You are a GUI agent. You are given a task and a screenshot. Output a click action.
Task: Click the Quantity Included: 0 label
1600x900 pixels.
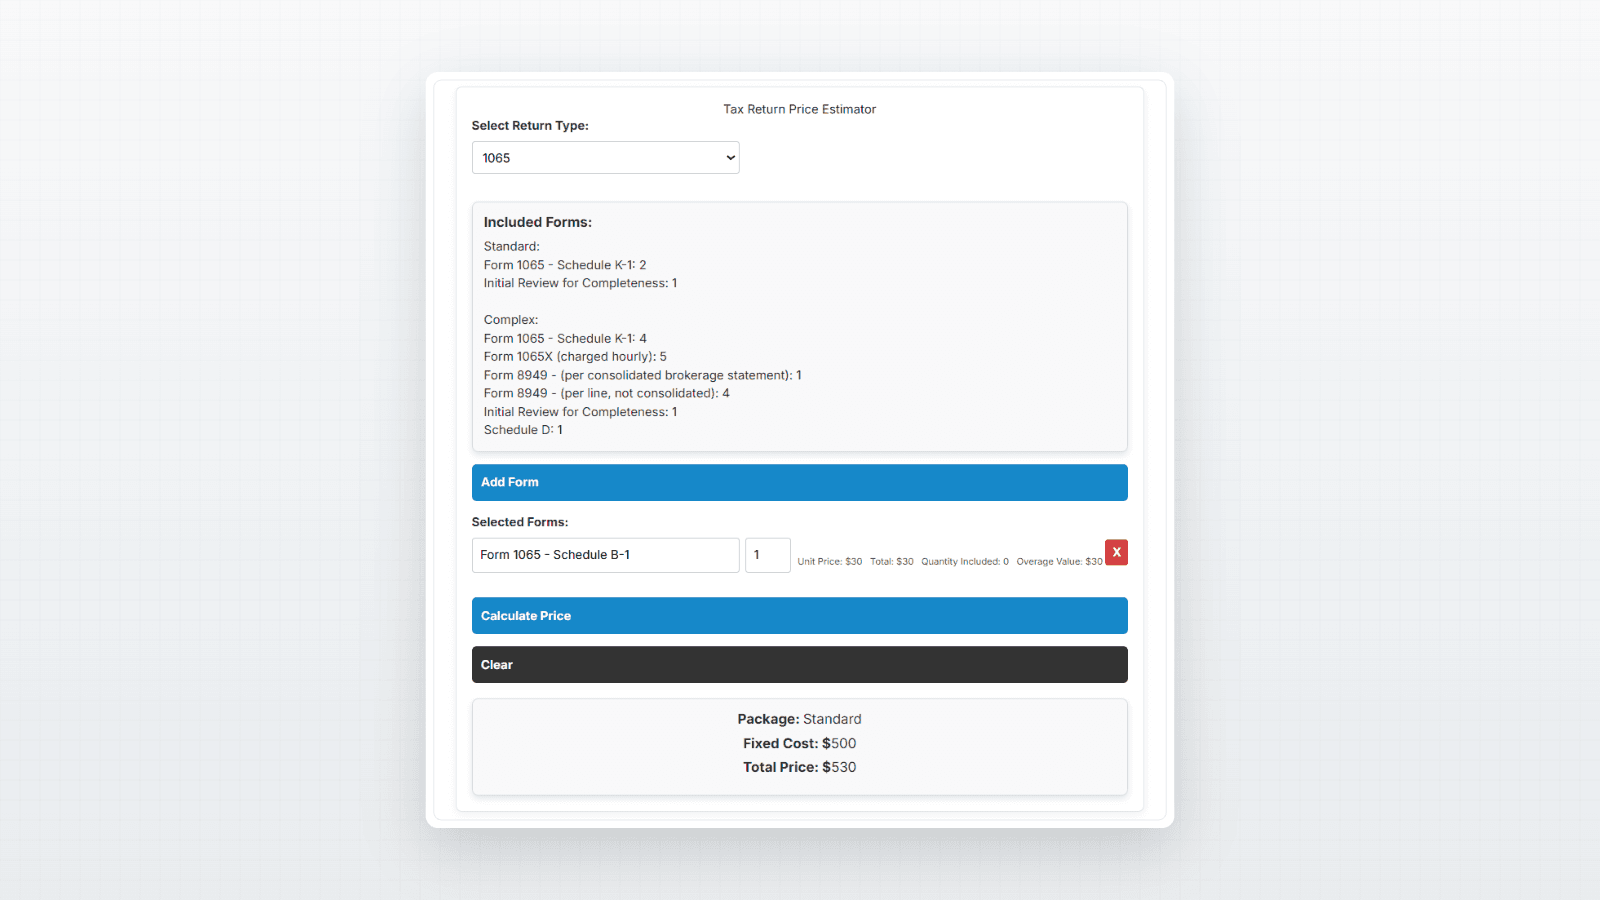click(x=965, y=561)
